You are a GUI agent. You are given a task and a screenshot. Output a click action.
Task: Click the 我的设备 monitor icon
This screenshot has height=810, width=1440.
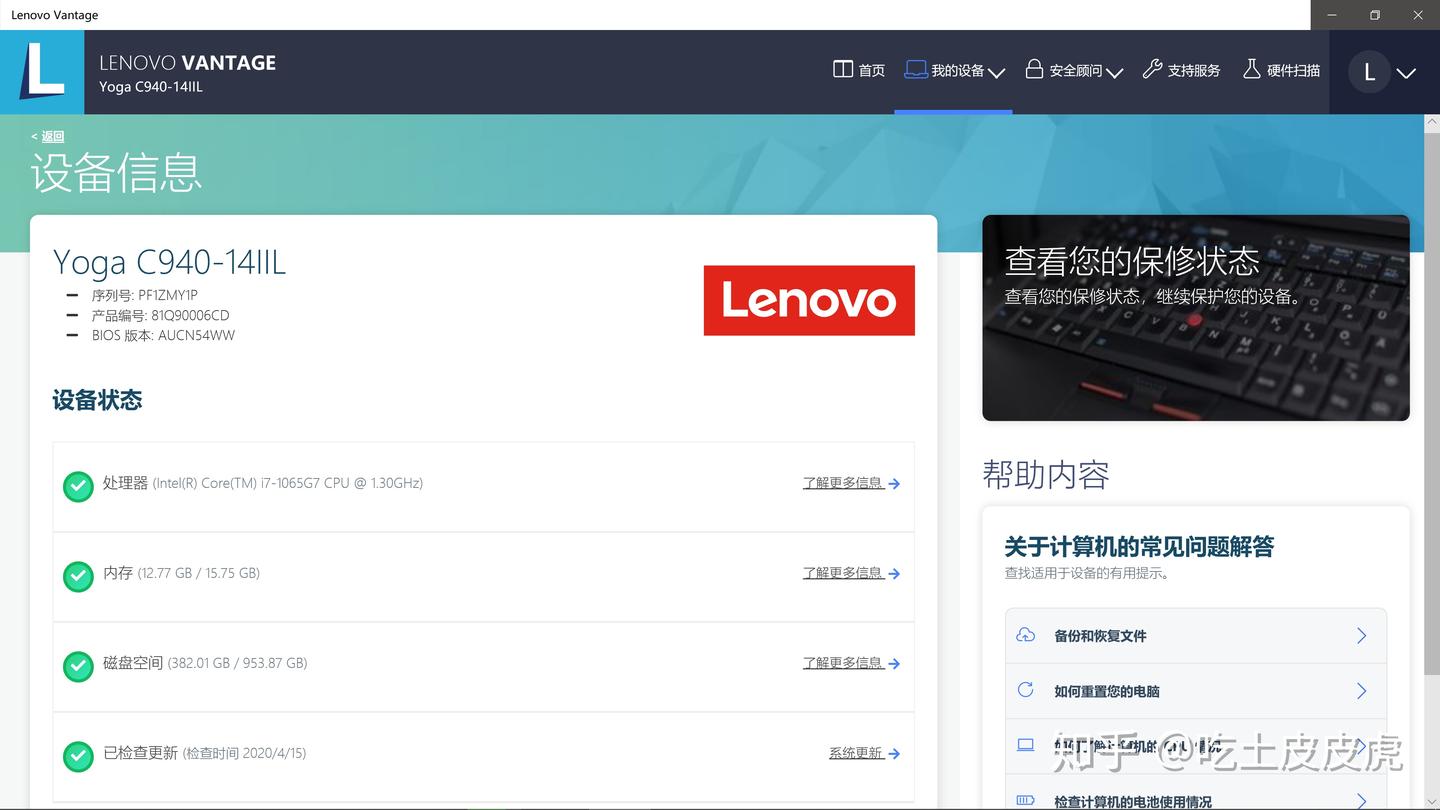pyautogui.click(x=915, y=69)
